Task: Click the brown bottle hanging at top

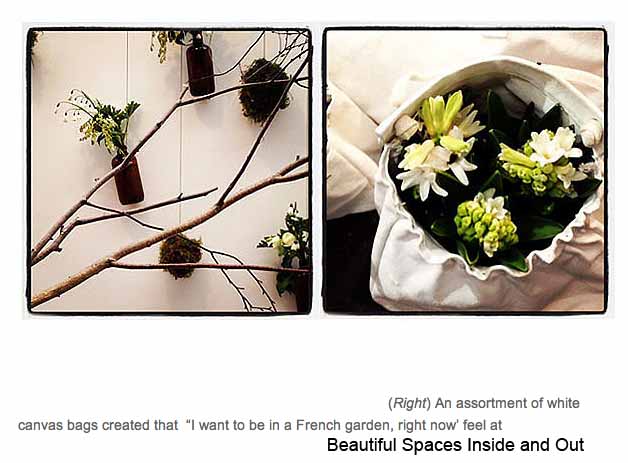Action: [200, 66]
